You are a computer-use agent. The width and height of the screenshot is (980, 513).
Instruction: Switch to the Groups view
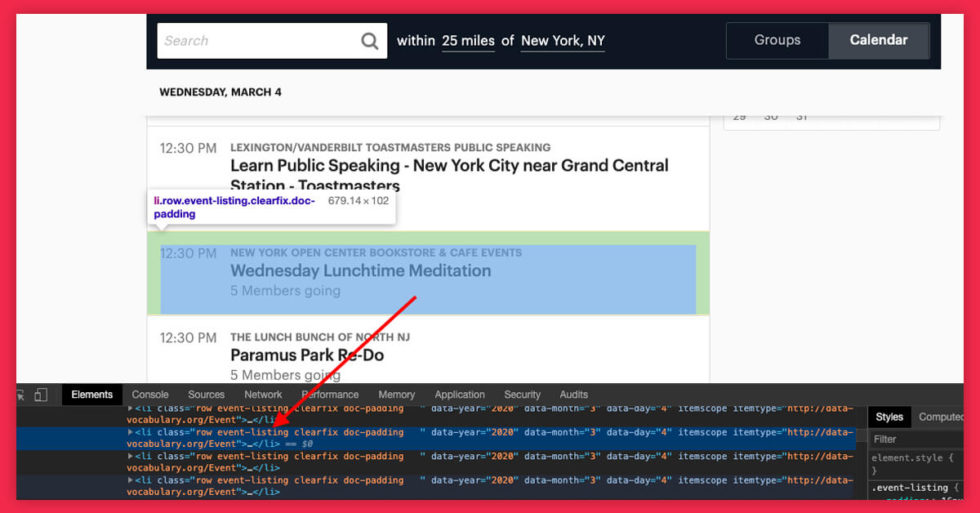(777, 40)
